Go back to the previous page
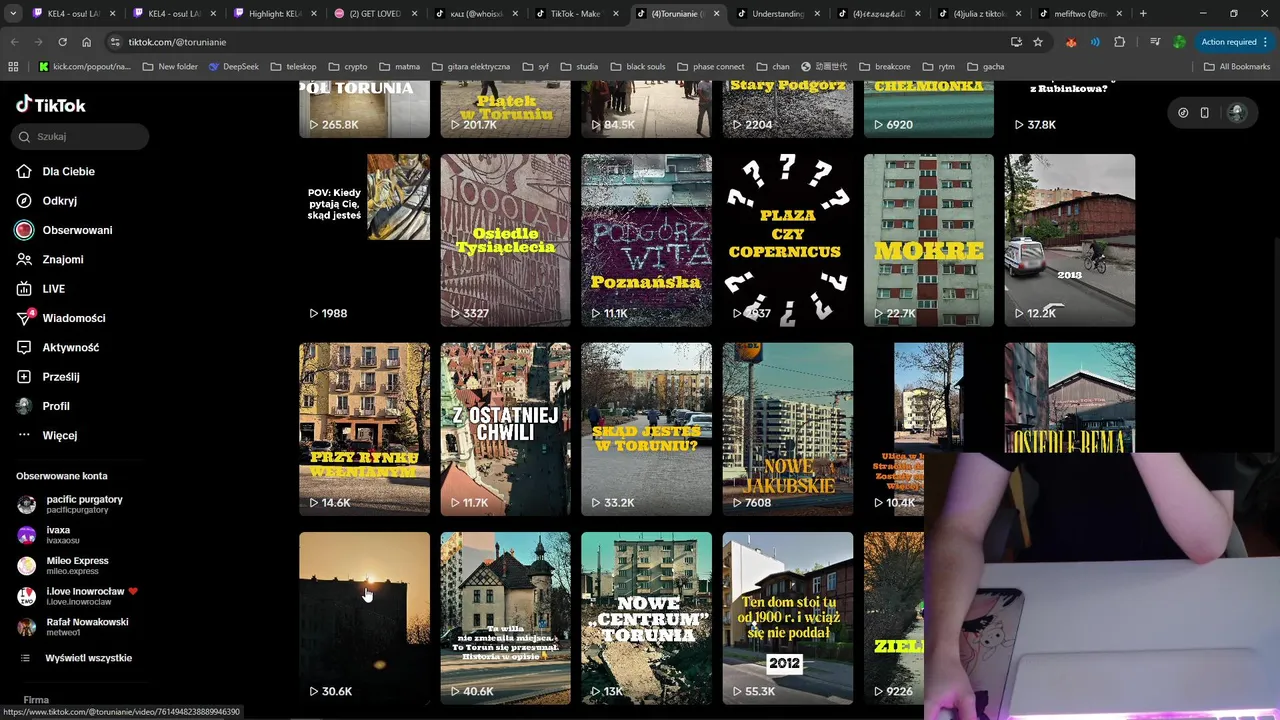The height and width of the screenshot is (720, 1280). 14,42
